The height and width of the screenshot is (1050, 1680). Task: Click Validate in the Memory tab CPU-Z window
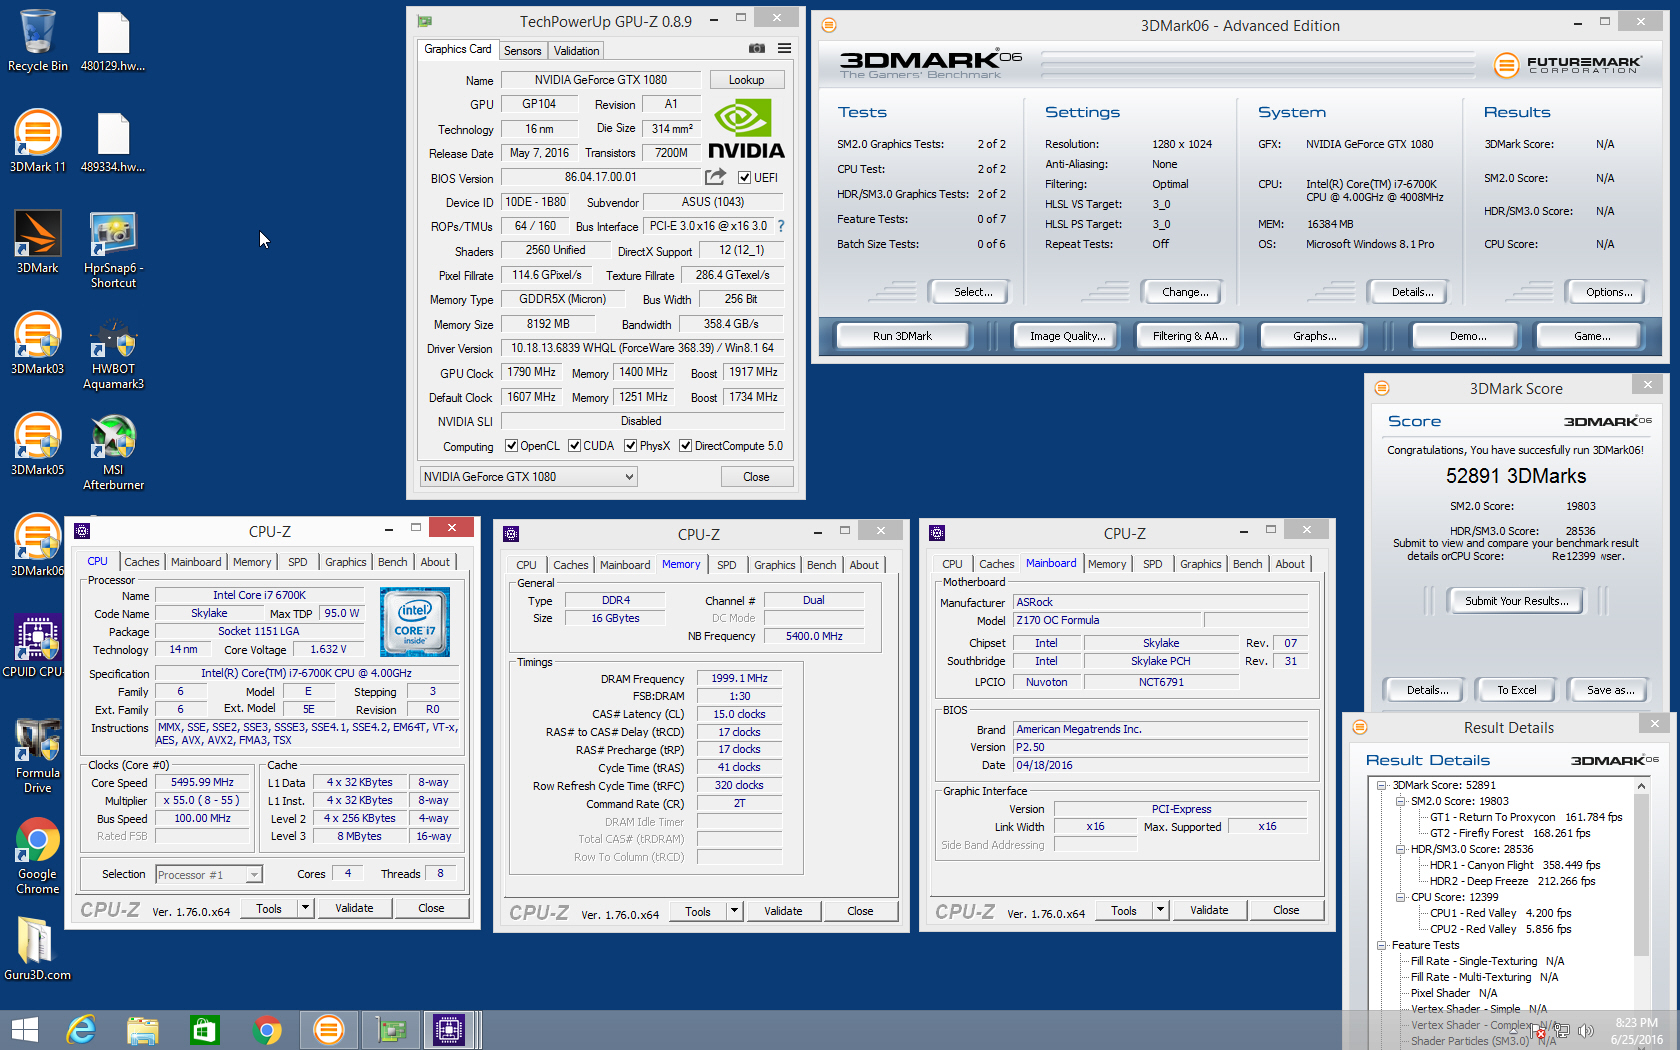click(783, 911)
